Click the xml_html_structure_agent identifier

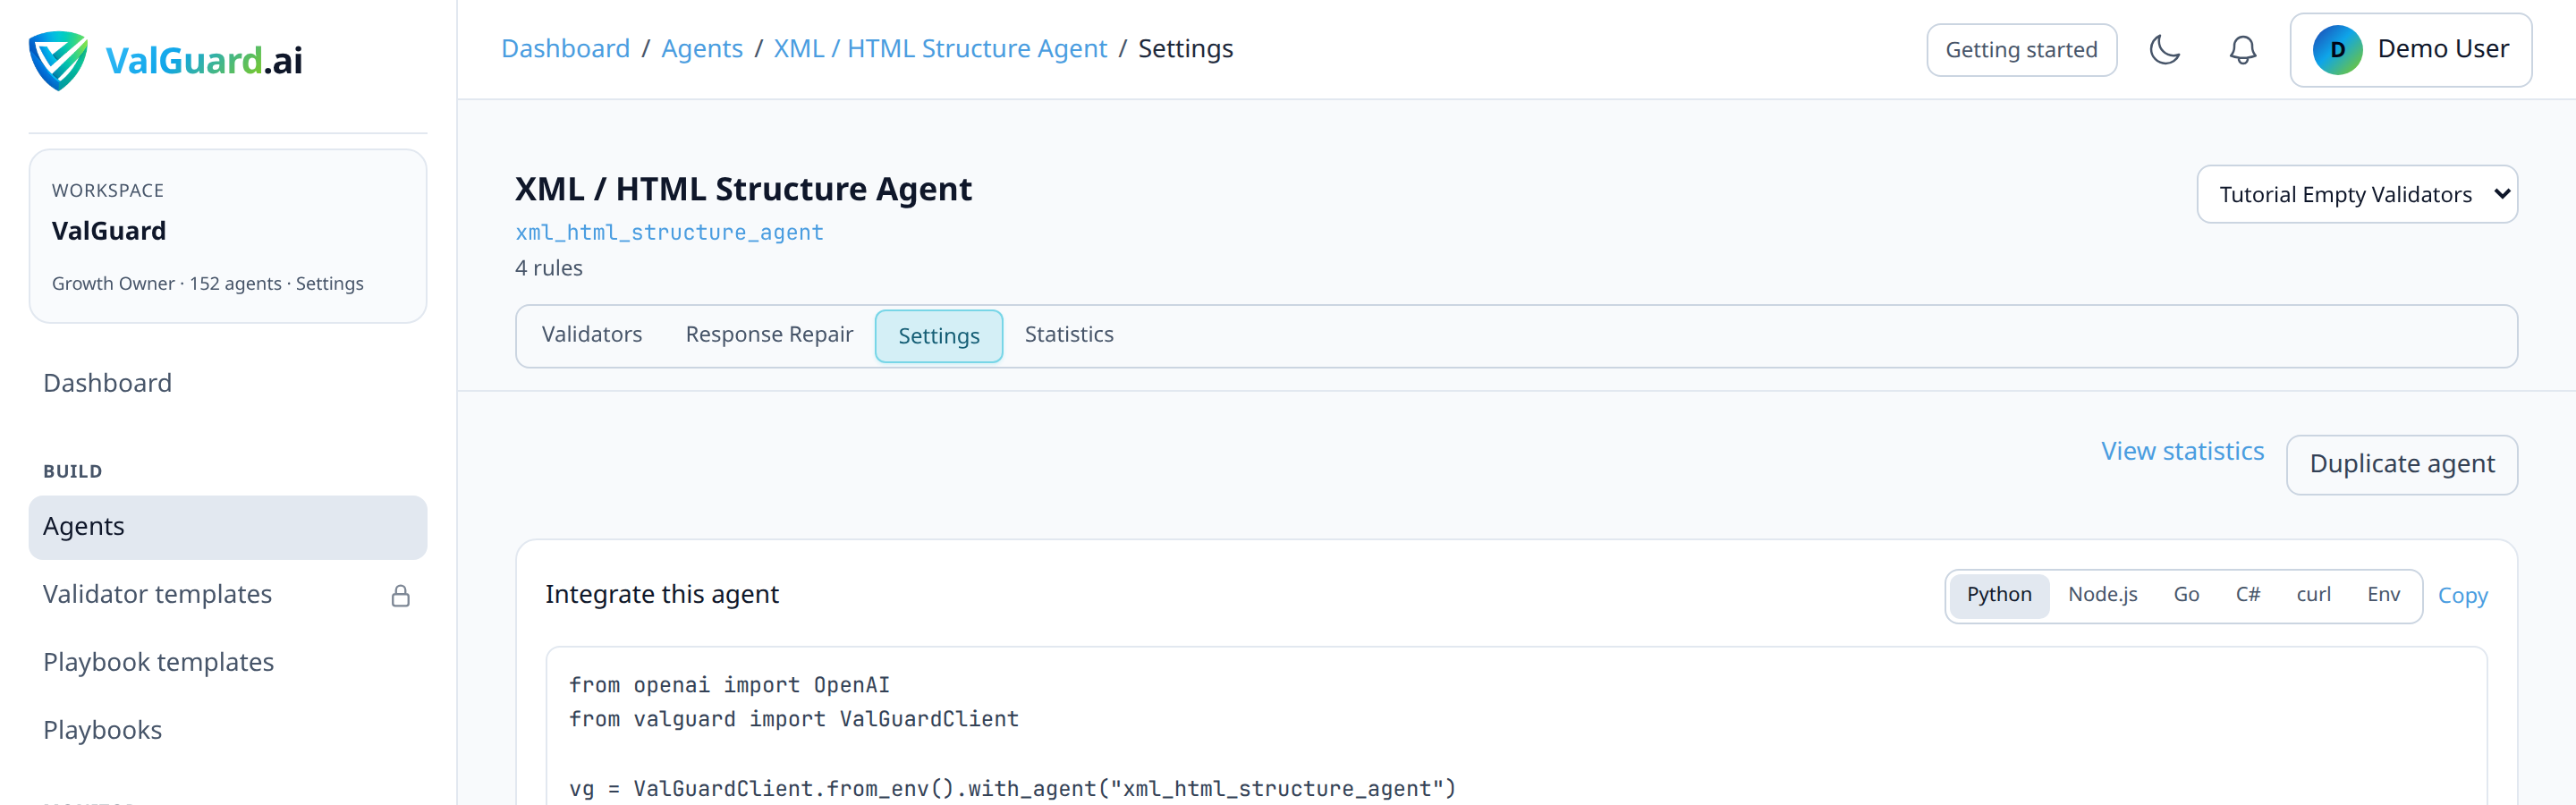click(669, 232)
